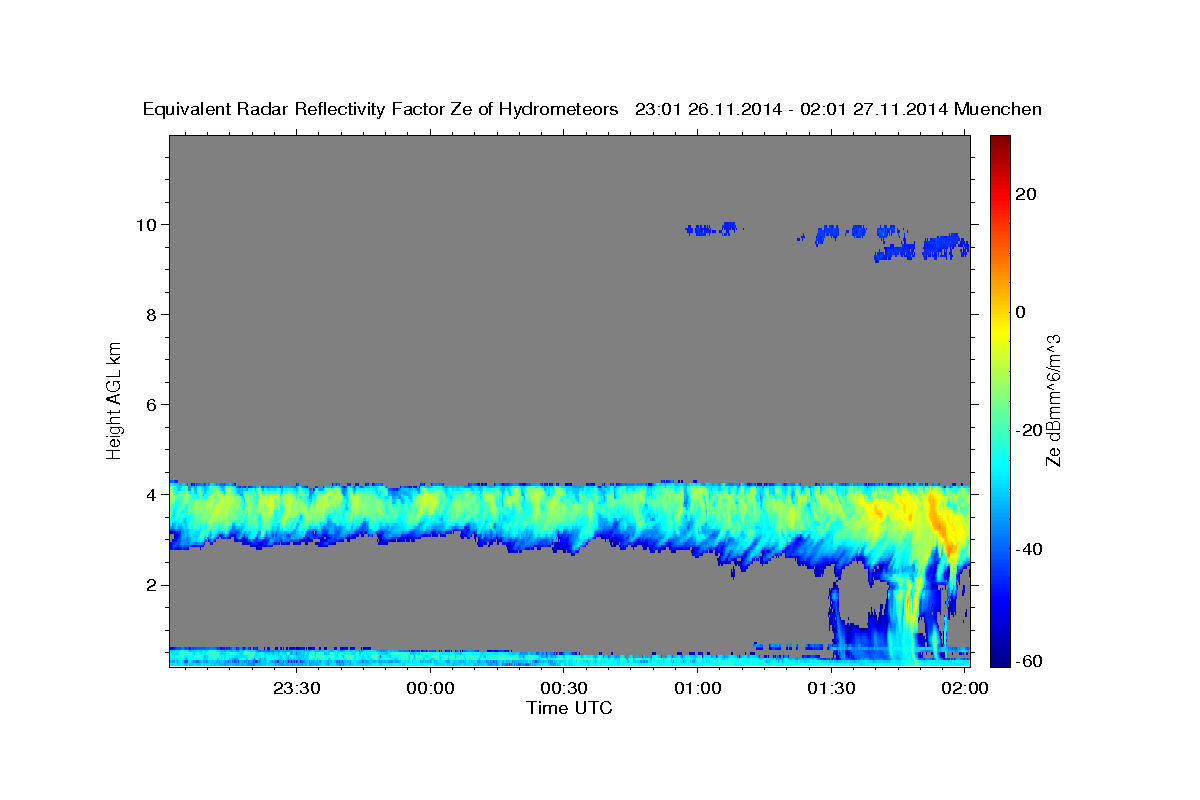This screenshot has height=800, width=1200.
Task: Click the colorbar value '-40'
Action: click(1030, 549)
